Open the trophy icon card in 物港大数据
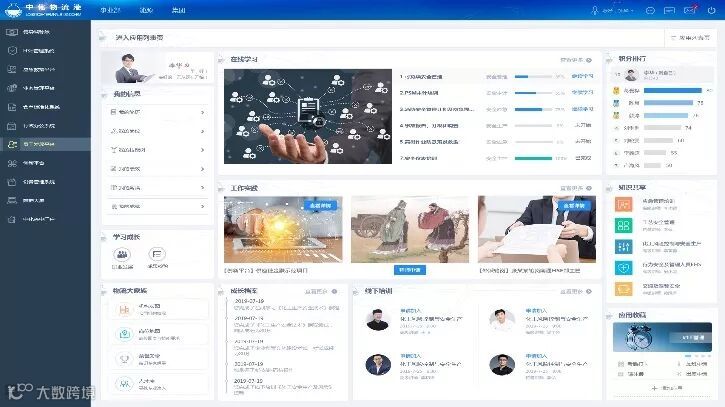 [x=159, y=359]
